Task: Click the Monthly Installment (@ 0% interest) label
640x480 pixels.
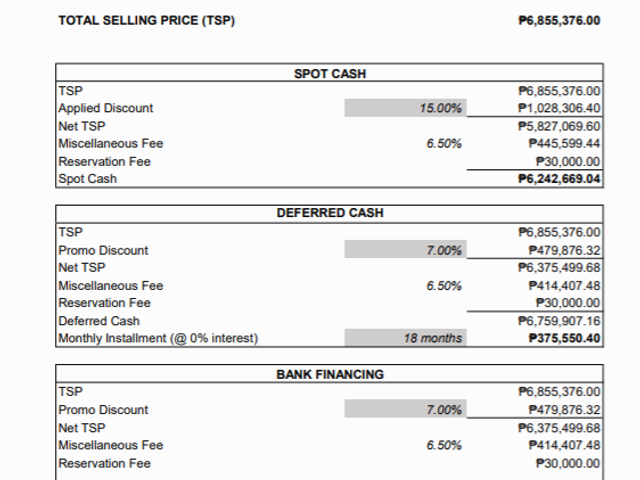Action: 158,338
